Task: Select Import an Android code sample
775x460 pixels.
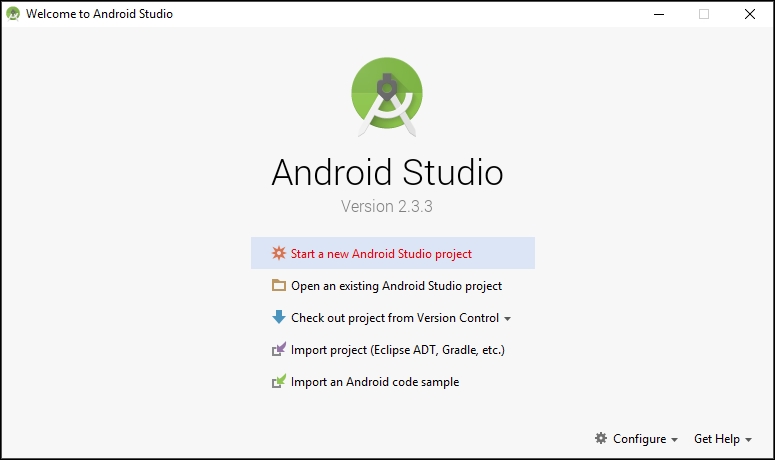Action: coord(393,381)
